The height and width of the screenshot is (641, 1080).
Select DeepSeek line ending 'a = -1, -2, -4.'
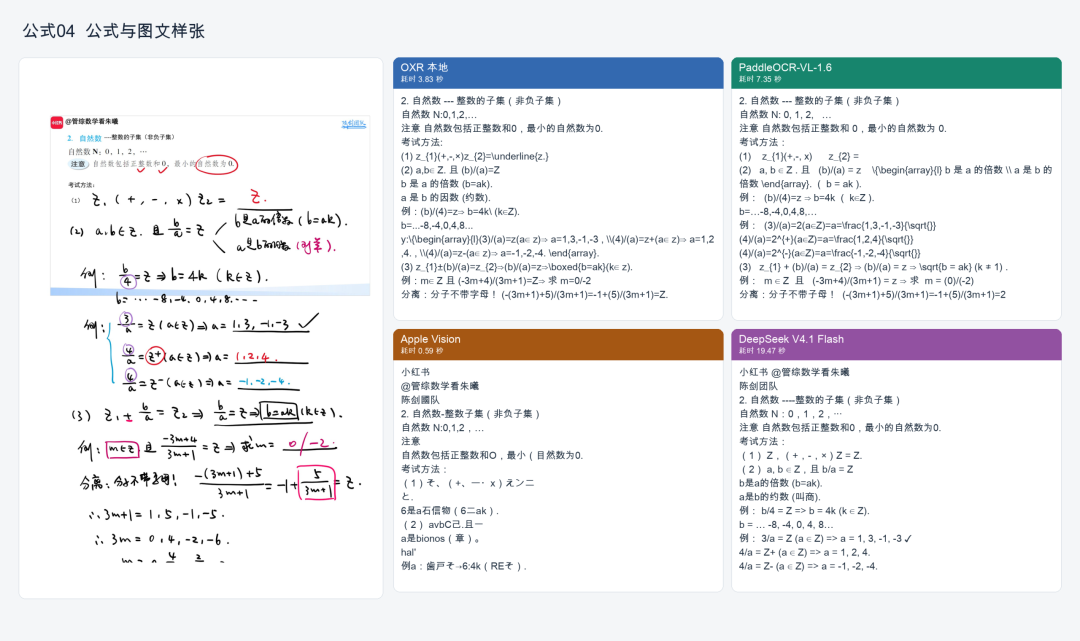pyautogui.click(x=809, y=566)
